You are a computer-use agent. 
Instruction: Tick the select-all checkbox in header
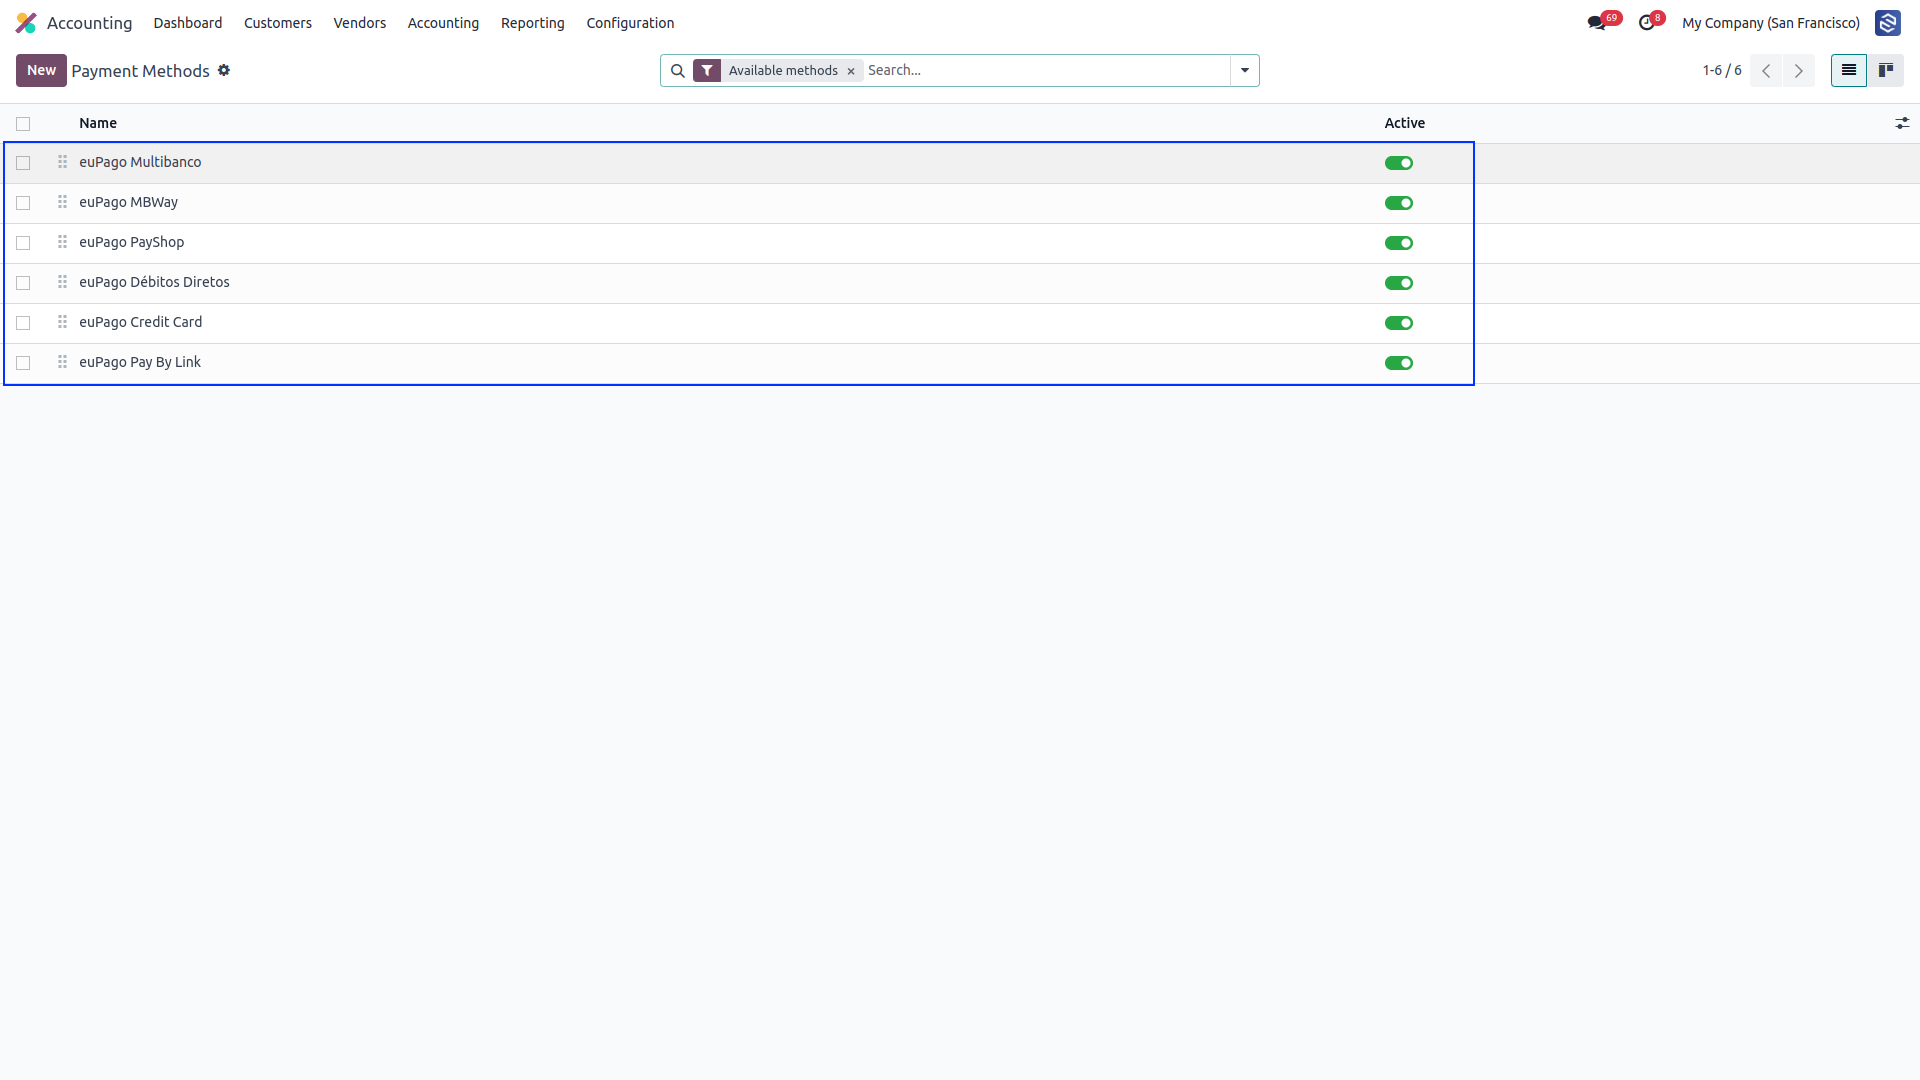tap(23, 124)
